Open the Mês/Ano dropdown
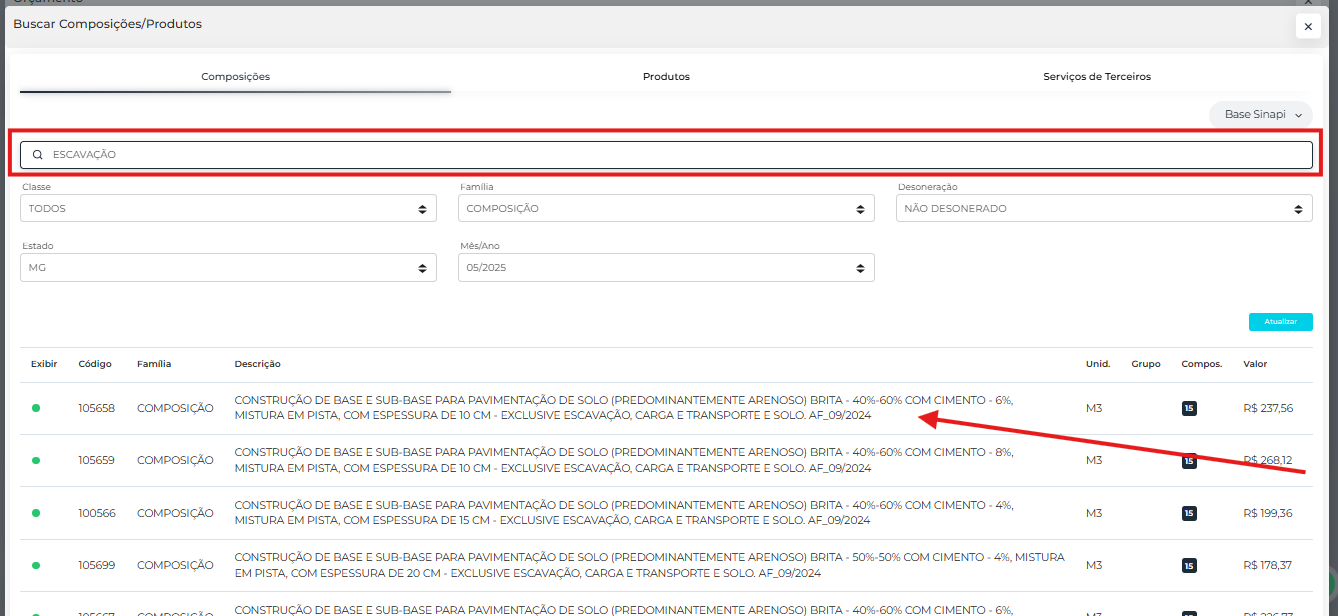1338x616 pixels. (666, 268)
